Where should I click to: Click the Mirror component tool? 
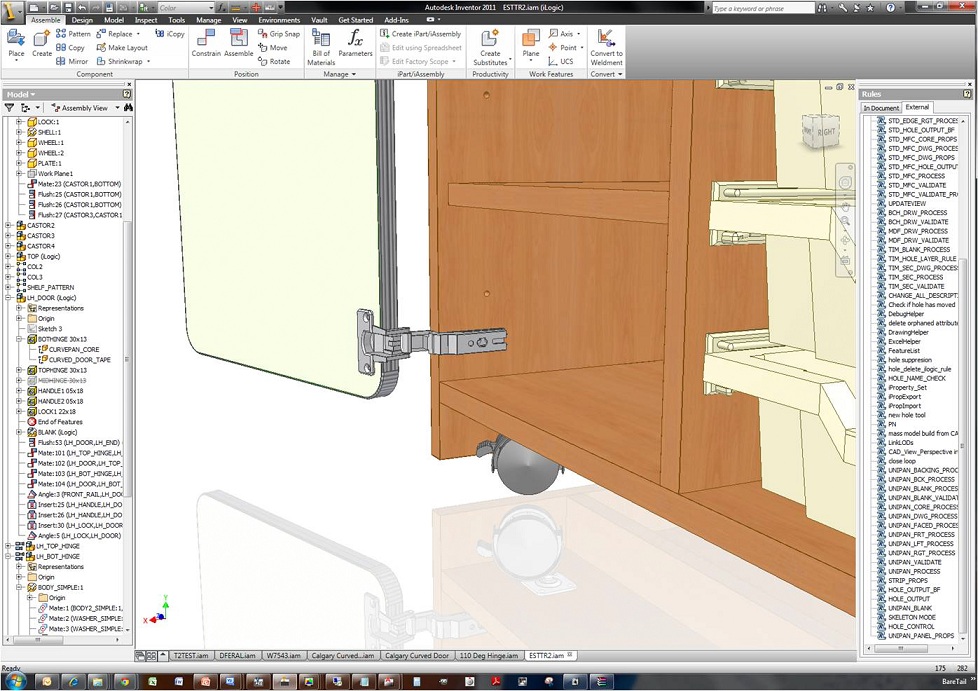pos(72,61)
